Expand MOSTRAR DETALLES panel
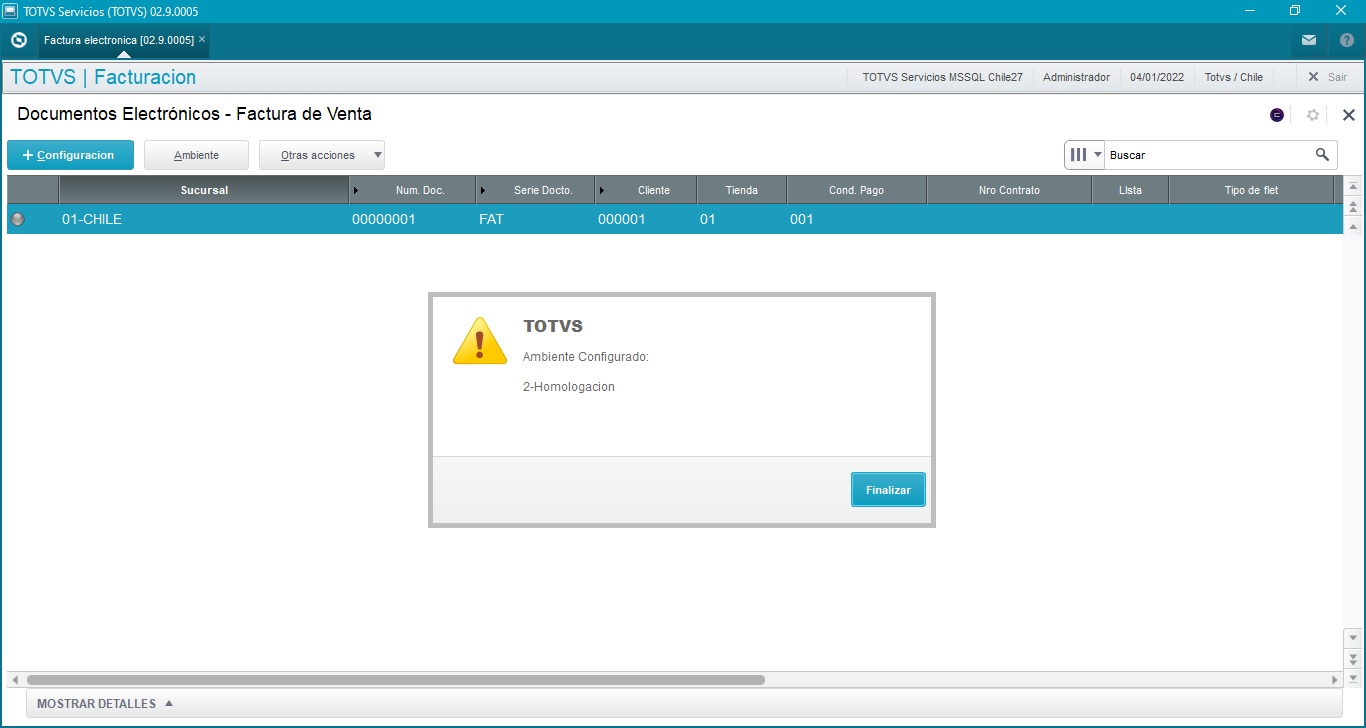 coord(105,704)
